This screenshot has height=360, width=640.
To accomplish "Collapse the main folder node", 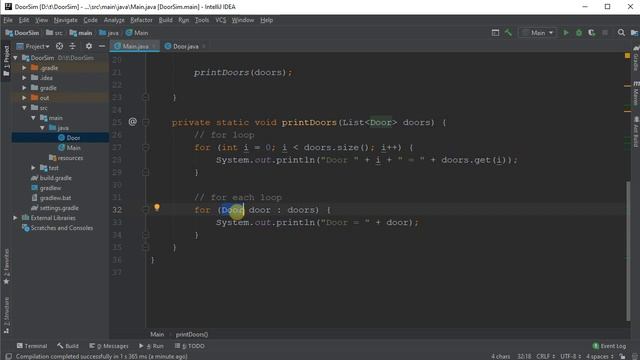I will point(33,118).
